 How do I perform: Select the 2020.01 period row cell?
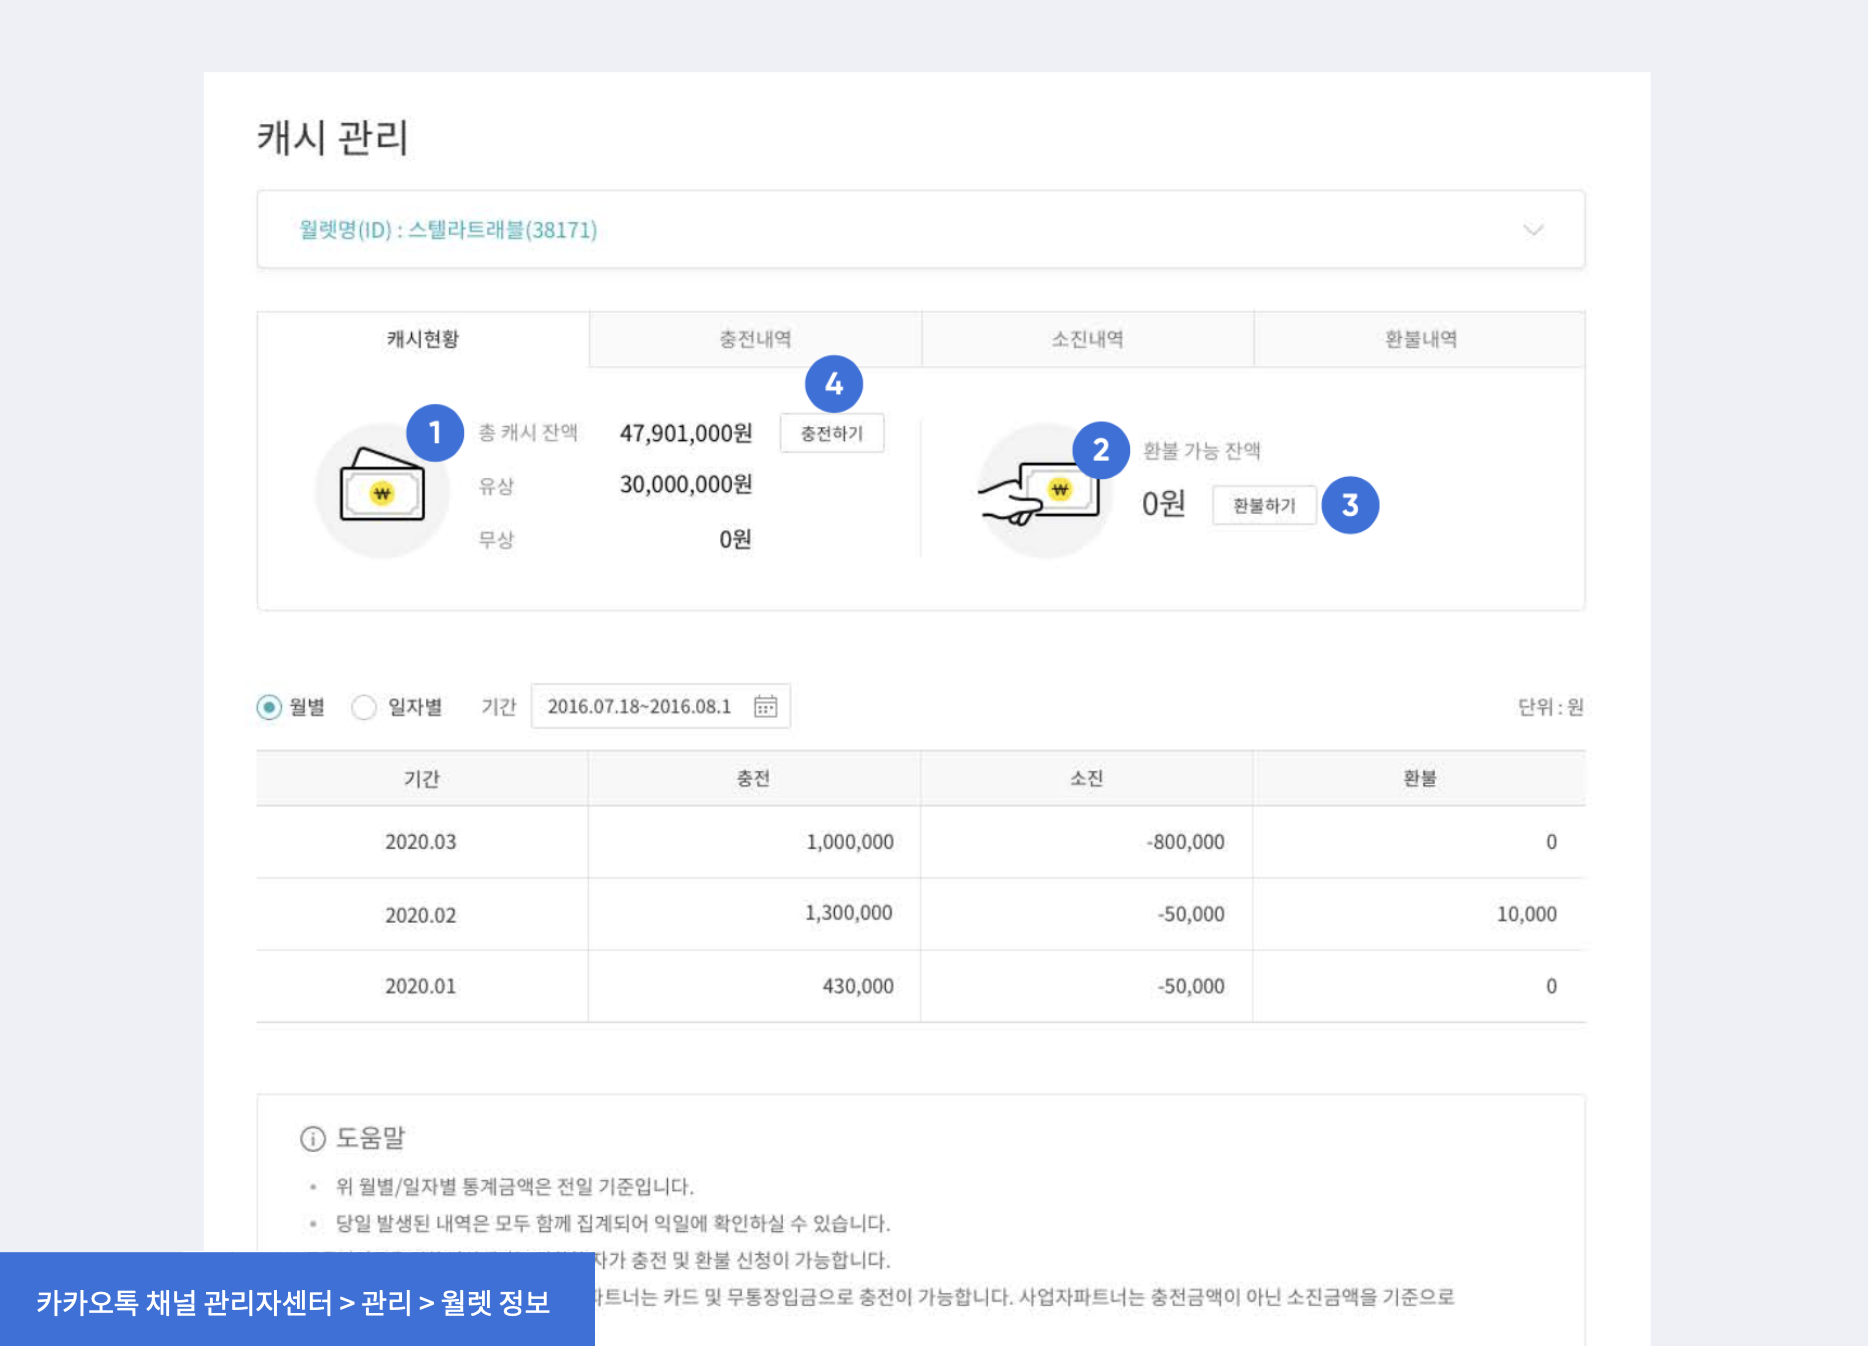pyautogui.click(x=421, y=986)
